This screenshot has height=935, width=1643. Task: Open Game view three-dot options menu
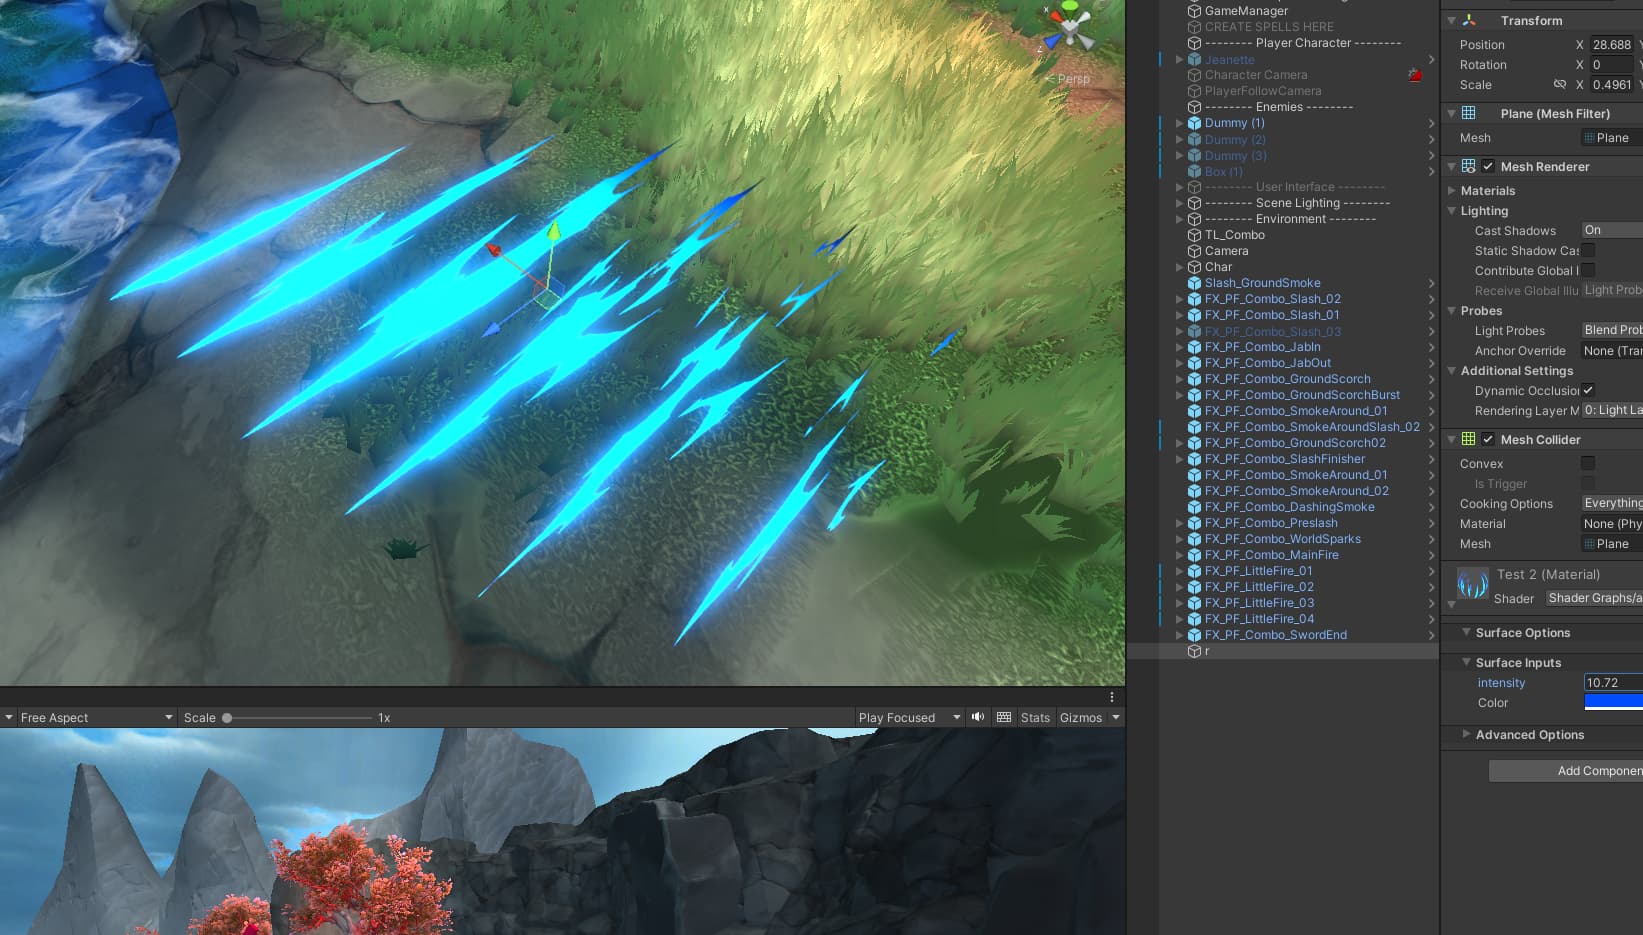1111,697
